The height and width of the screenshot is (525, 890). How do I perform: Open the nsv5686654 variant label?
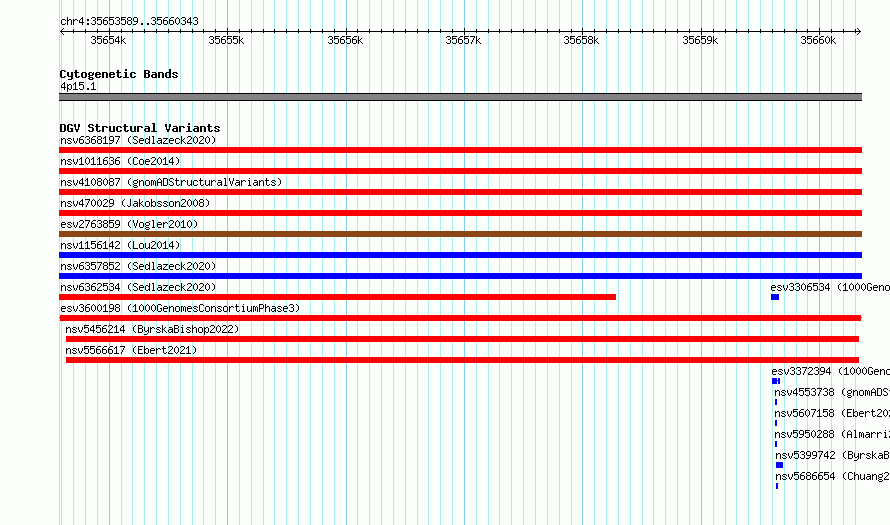coord(833,476)
